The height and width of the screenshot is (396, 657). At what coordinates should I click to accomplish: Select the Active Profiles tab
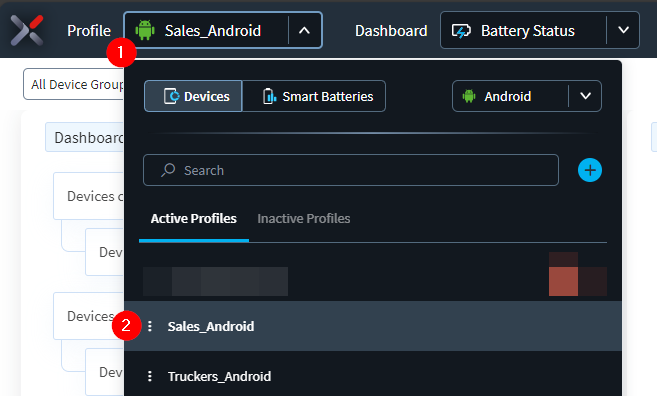pyautogui.click(x=194, y=219)
